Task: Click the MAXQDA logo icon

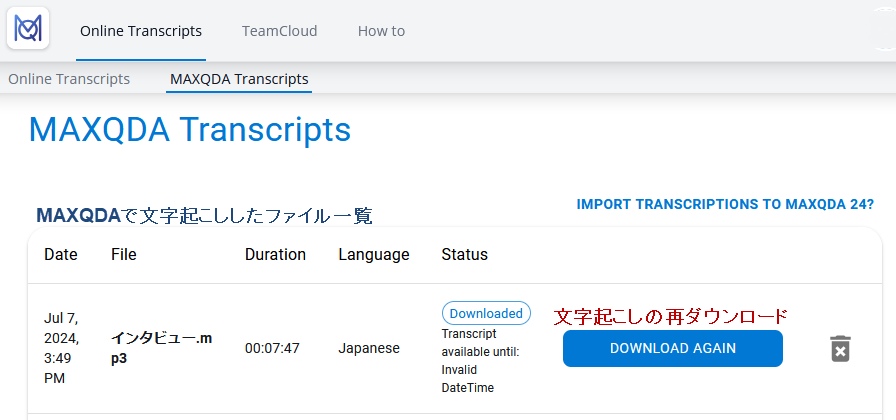Action: [x=28, y=29]
